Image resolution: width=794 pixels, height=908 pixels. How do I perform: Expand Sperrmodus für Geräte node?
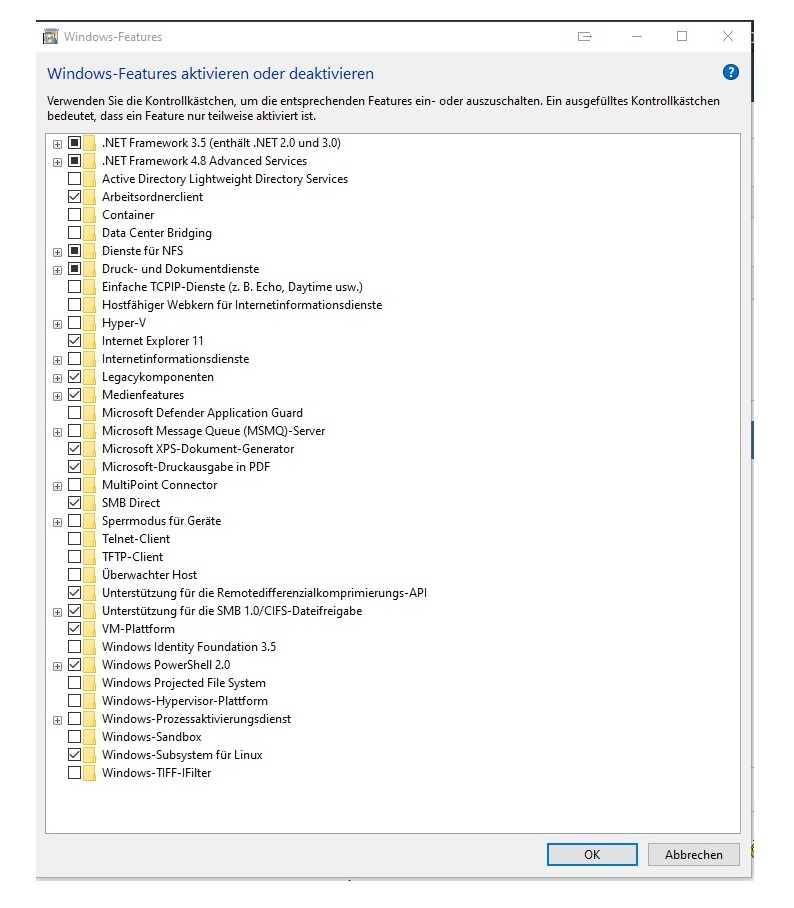[57, 522]
